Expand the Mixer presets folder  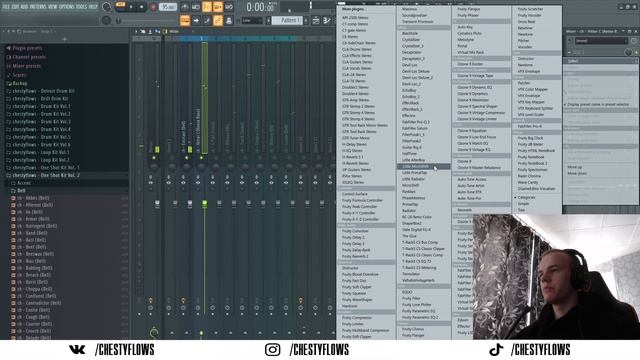point(27,66)
